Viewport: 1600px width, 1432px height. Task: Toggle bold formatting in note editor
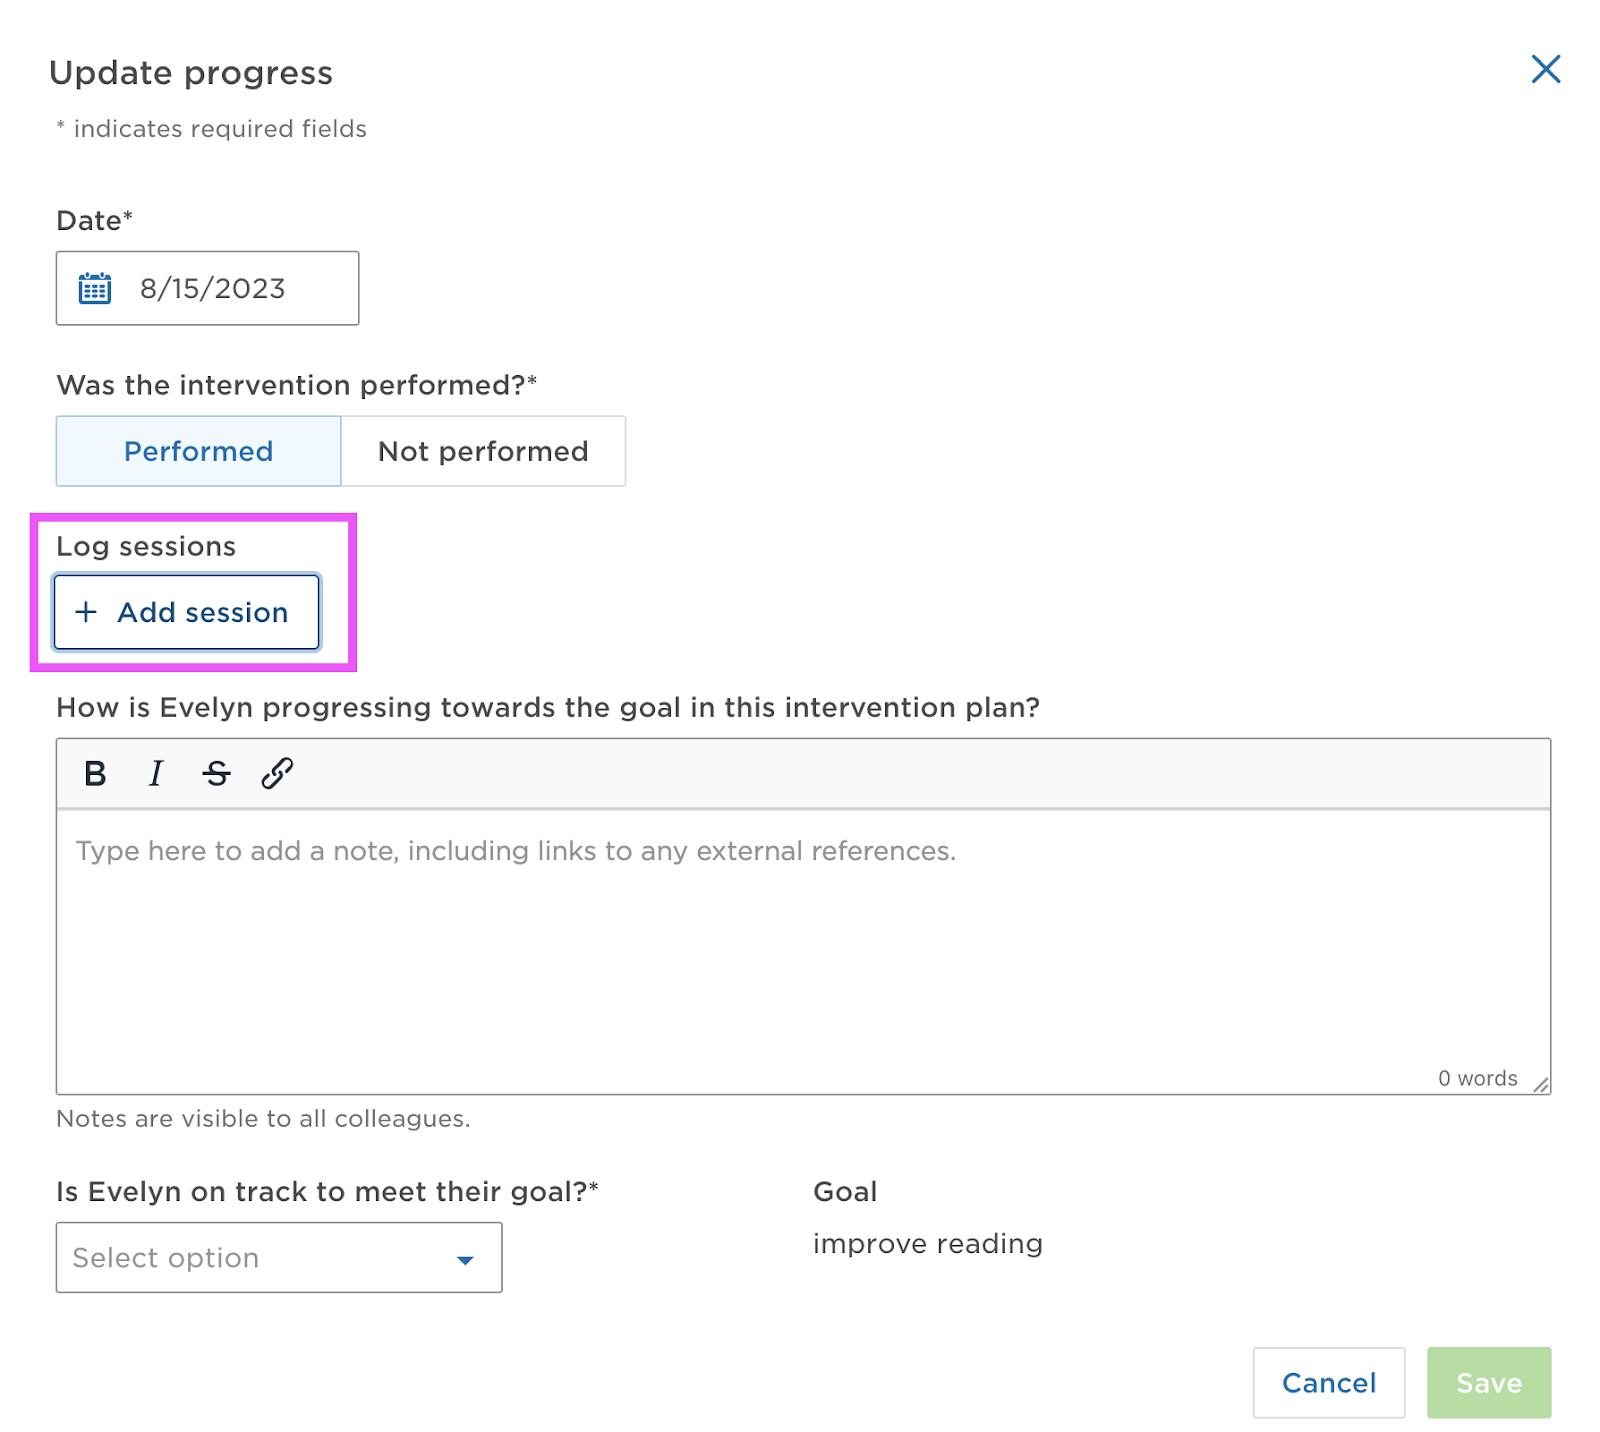click(95, 773)
